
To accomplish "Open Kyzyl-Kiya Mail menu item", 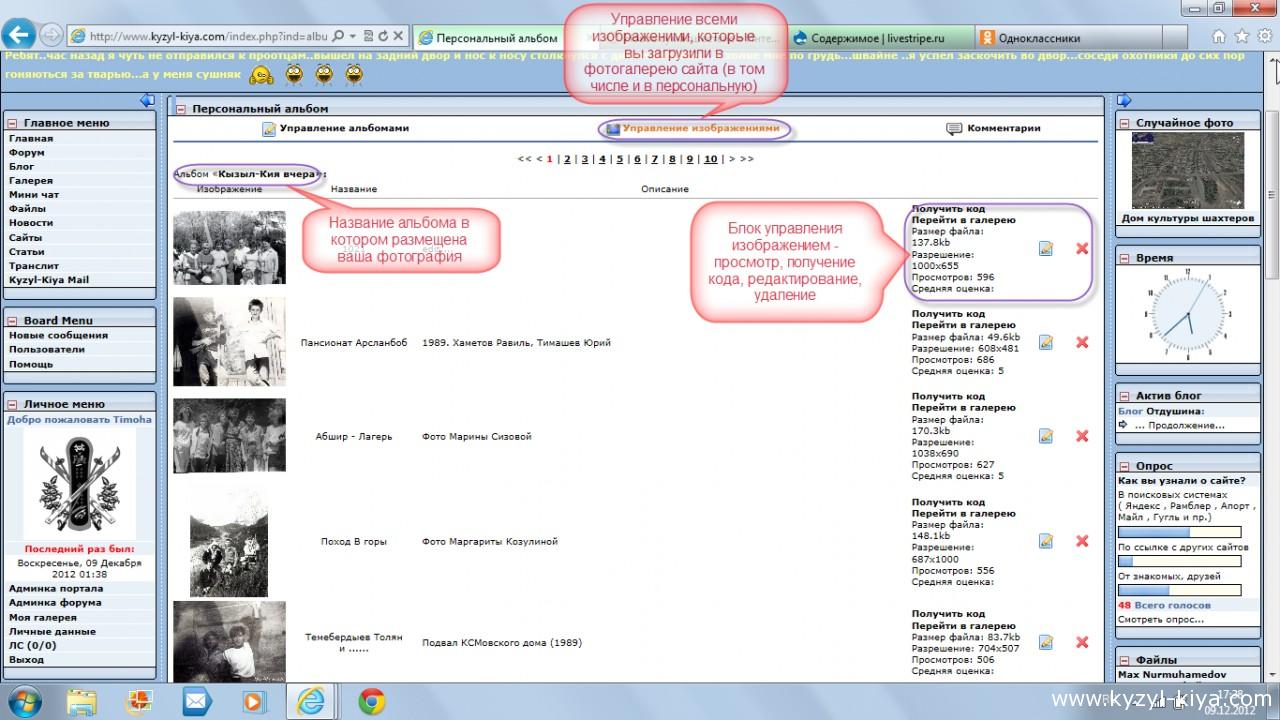I will (x=49, y=280).
